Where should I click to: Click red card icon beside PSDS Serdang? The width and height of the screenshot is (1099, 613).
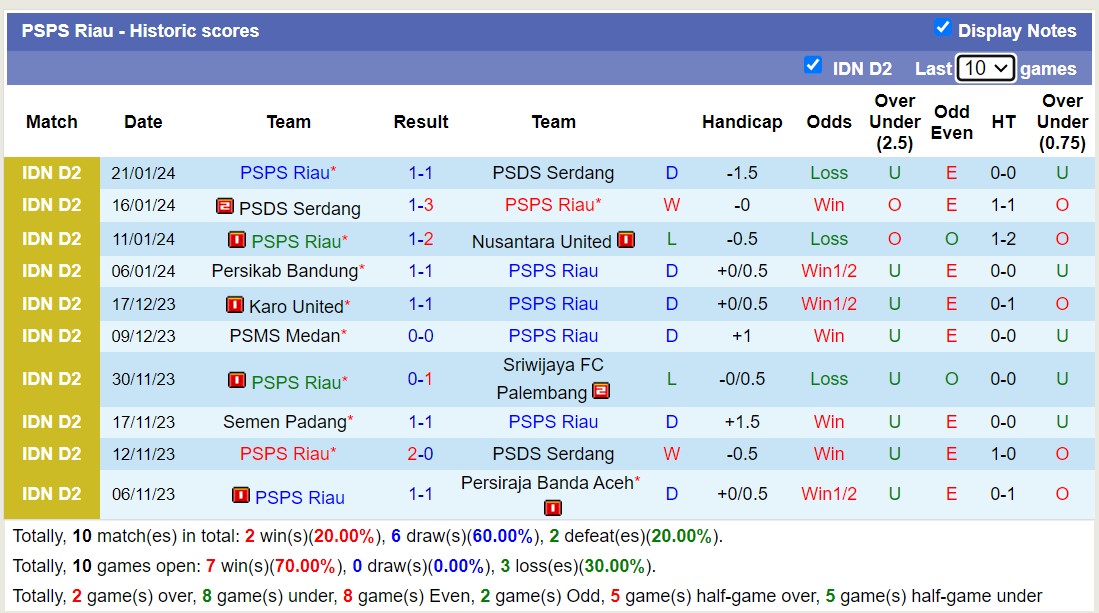pyautogui.click(x=225, y=207)
